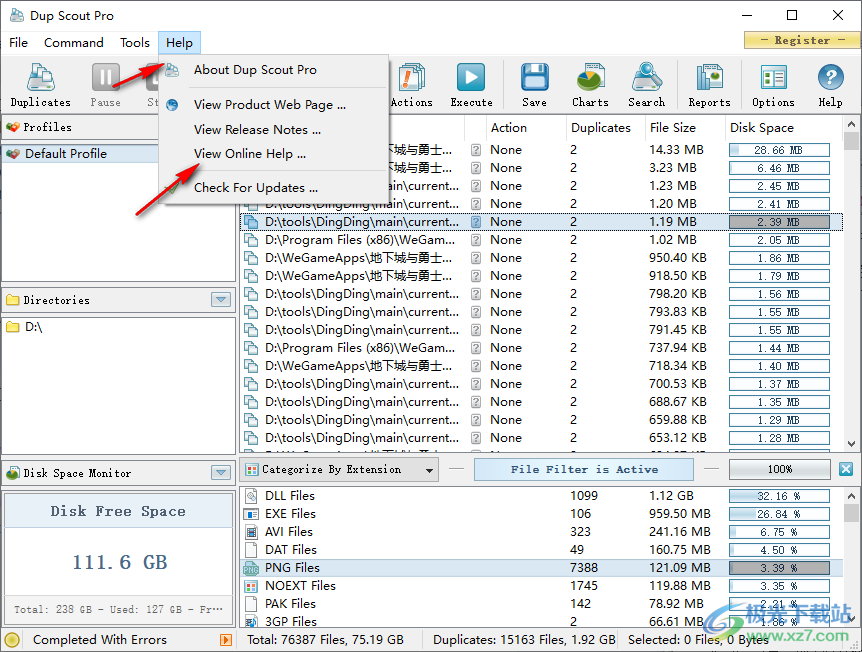Click Duplicates: 15163 Files status text

tap(524, 640)
